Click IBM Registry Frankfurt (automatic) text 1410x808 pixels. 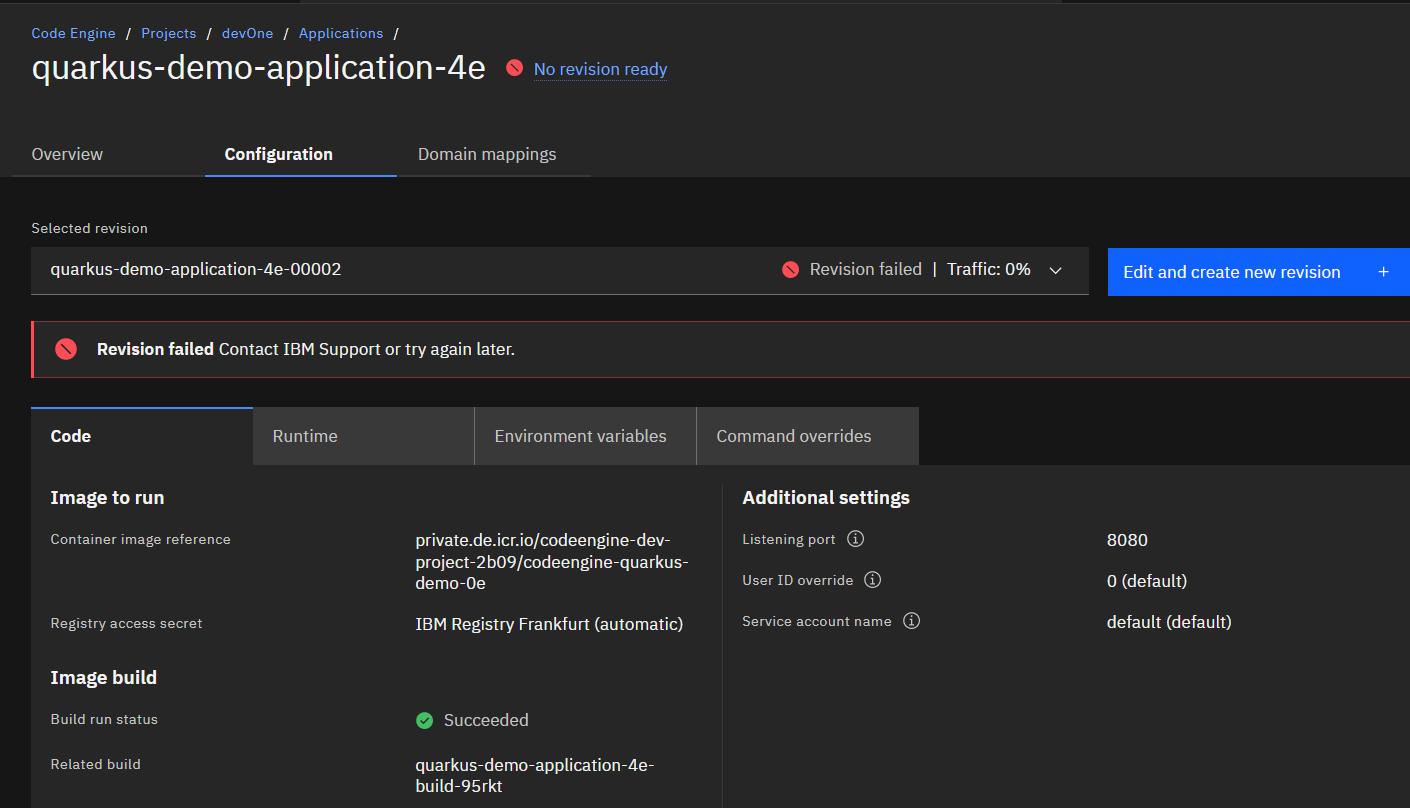point(549,624)
